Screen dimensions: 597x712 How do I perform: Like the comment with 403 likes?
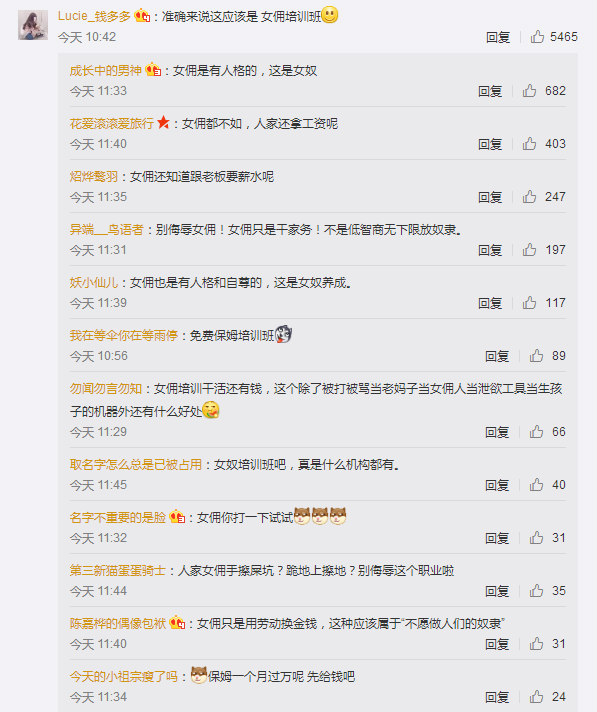529,143
